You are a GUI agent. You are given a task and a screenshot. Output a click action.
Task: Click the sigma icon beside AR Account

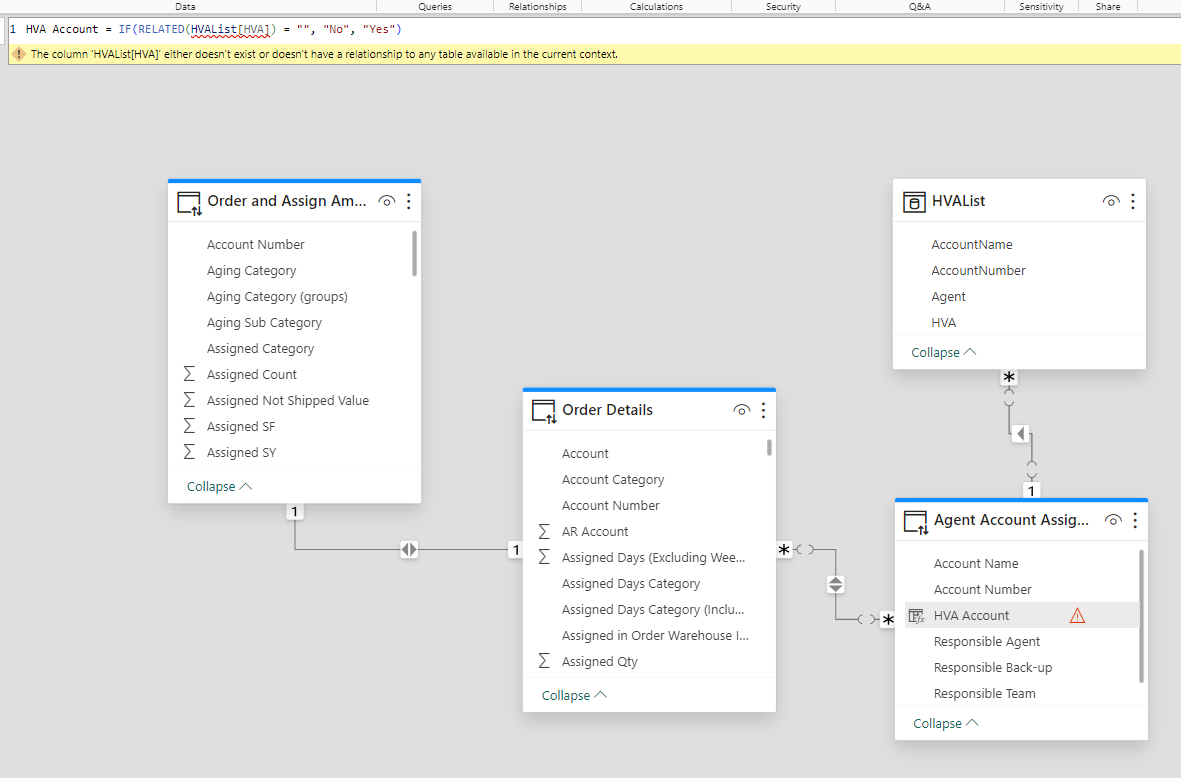tap(544, 532)
